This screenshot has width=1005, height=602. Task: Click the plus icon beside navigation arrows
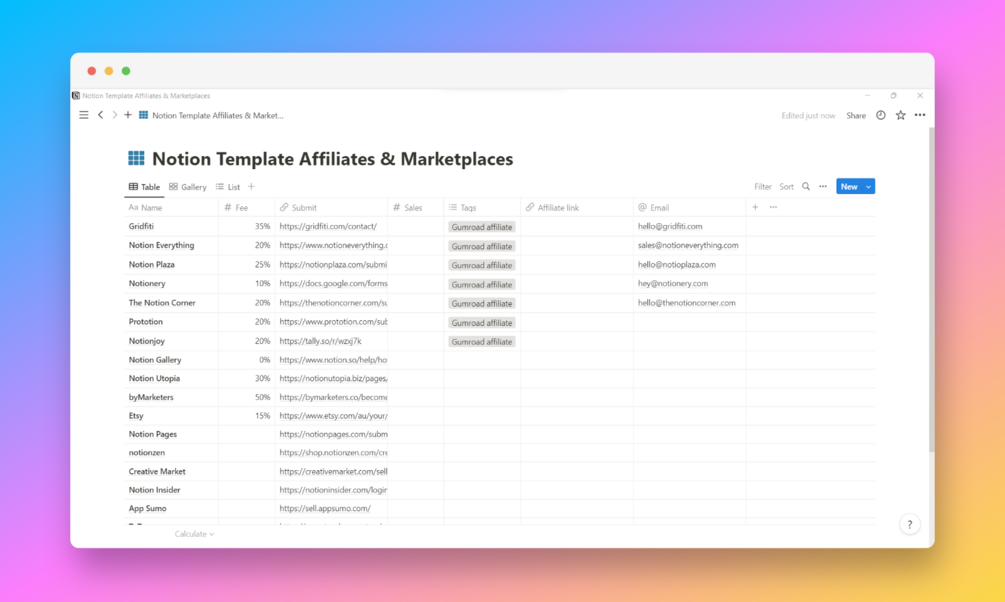click(x=128, y=115)
